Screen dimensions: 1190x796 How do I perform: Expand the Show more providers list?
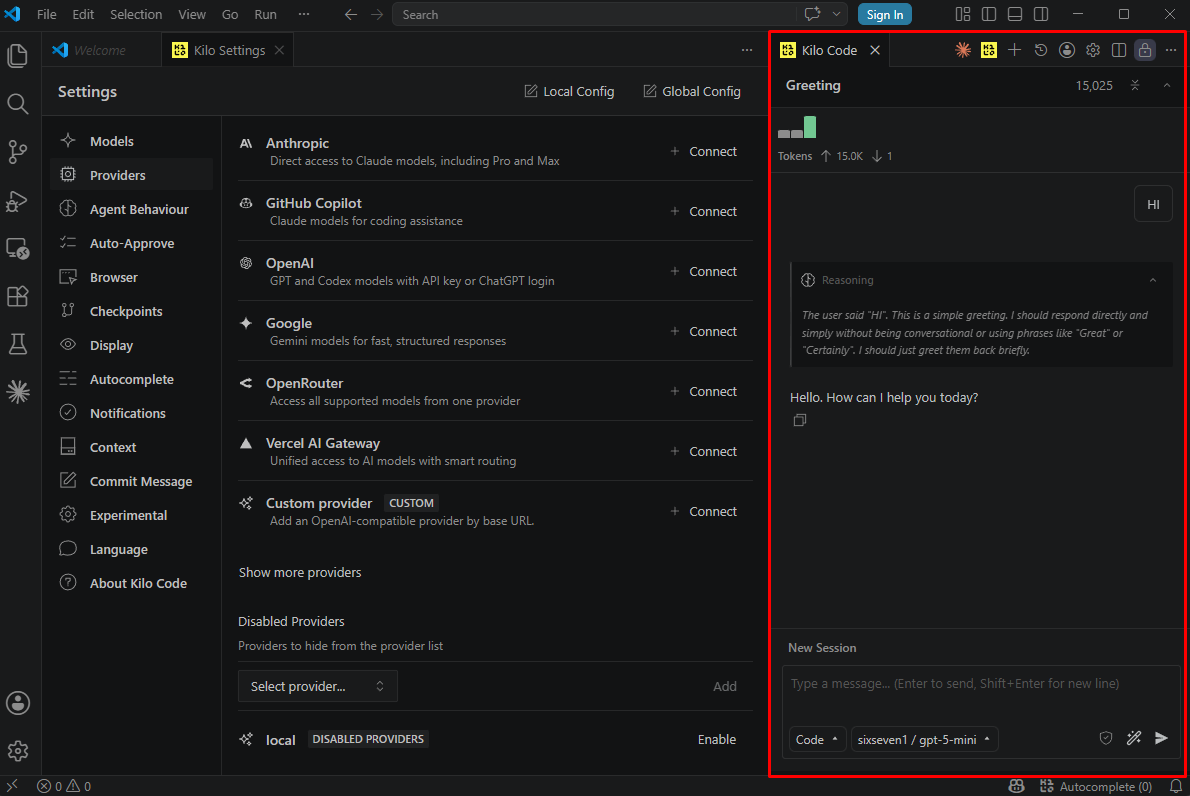pyautogui.click(x=300, y=572)
